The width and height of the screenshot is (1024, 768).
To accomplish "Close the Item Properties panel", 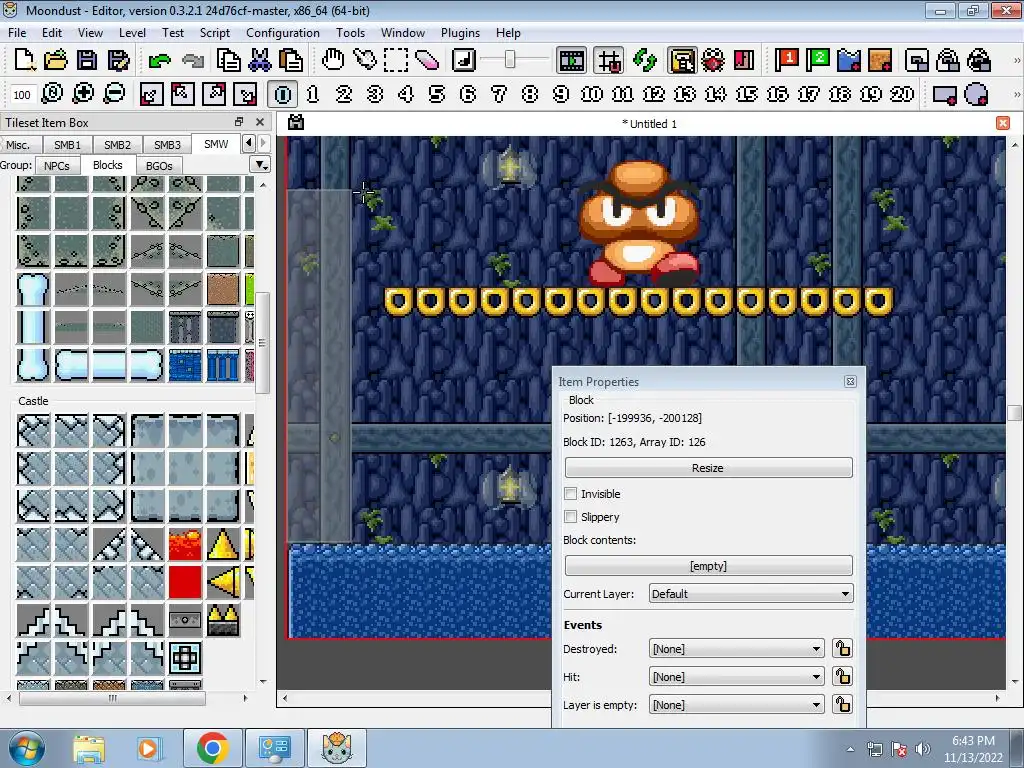I will click(850, 381).
